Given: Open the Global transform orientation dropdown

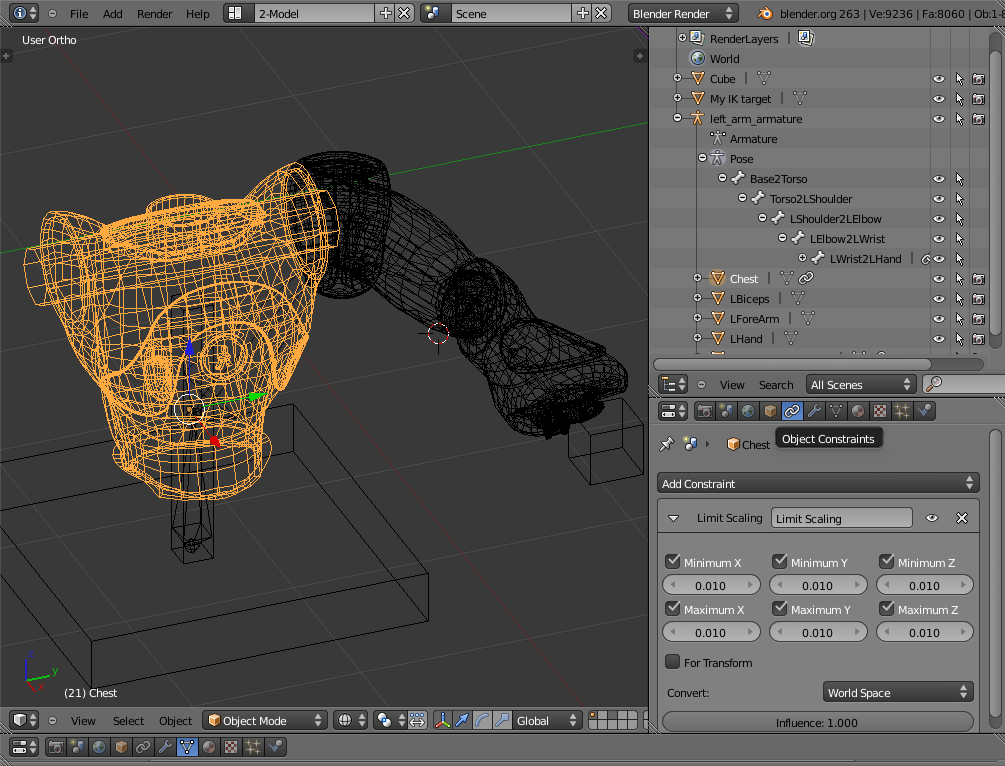Looking at the screenshot, I should (547, 720).
